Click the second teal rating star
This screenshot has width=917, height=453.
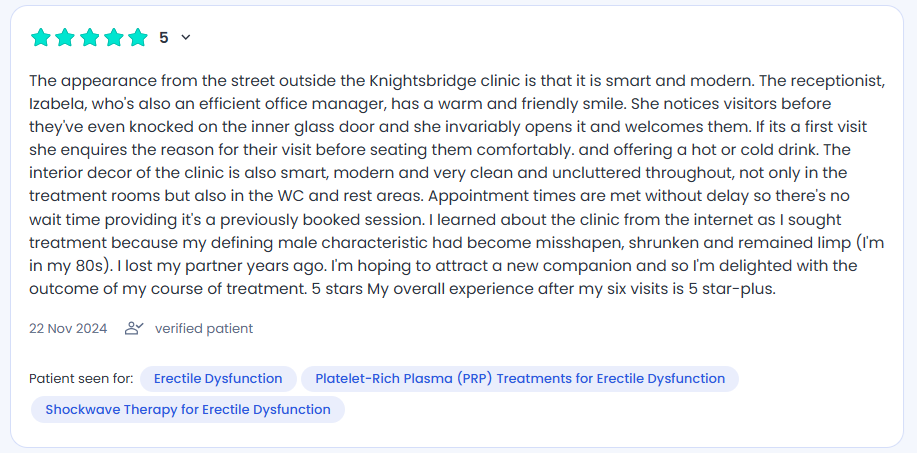tap(65, 37)
